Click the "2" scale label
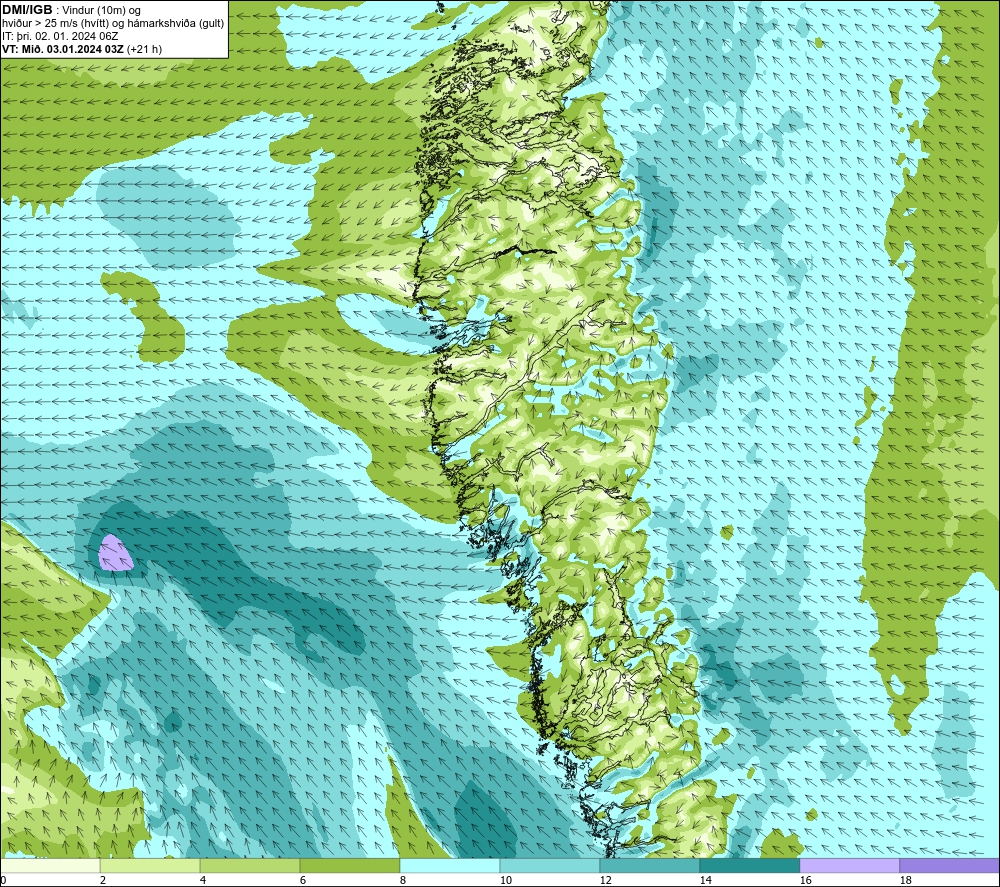 [103, 881]
